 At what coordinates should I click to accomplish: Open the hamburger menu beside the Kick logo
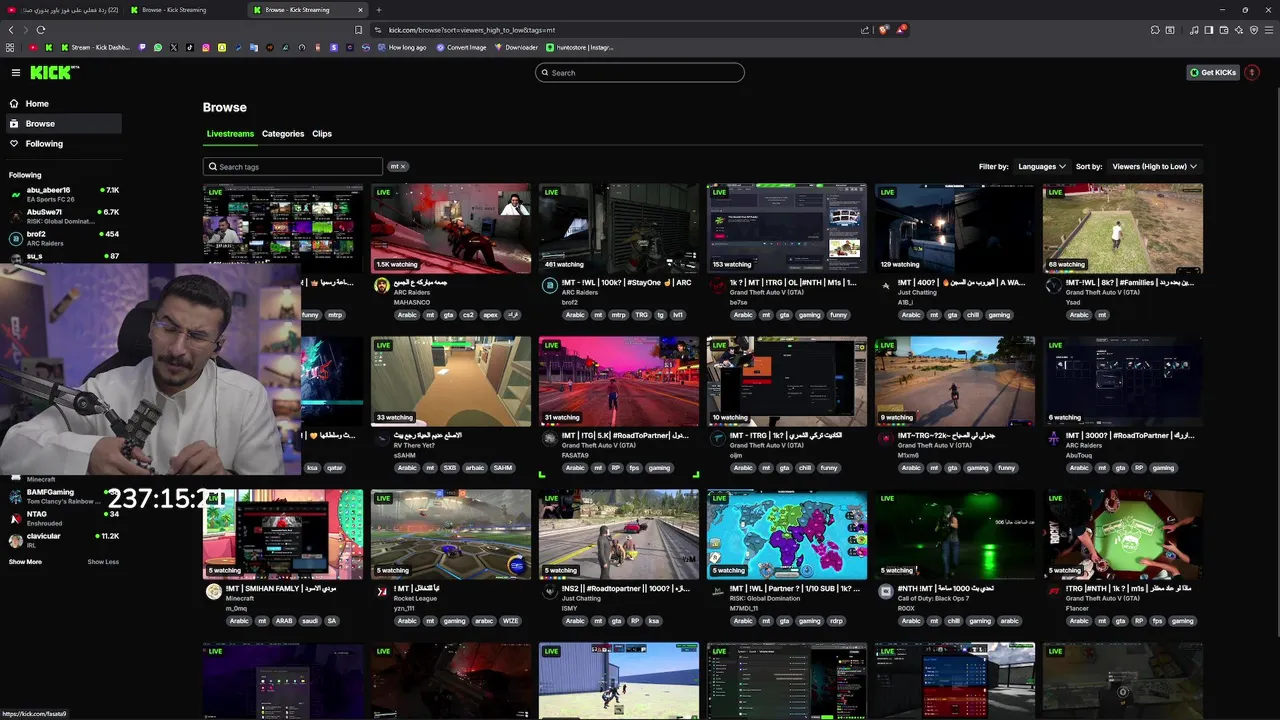click(16, 72)
